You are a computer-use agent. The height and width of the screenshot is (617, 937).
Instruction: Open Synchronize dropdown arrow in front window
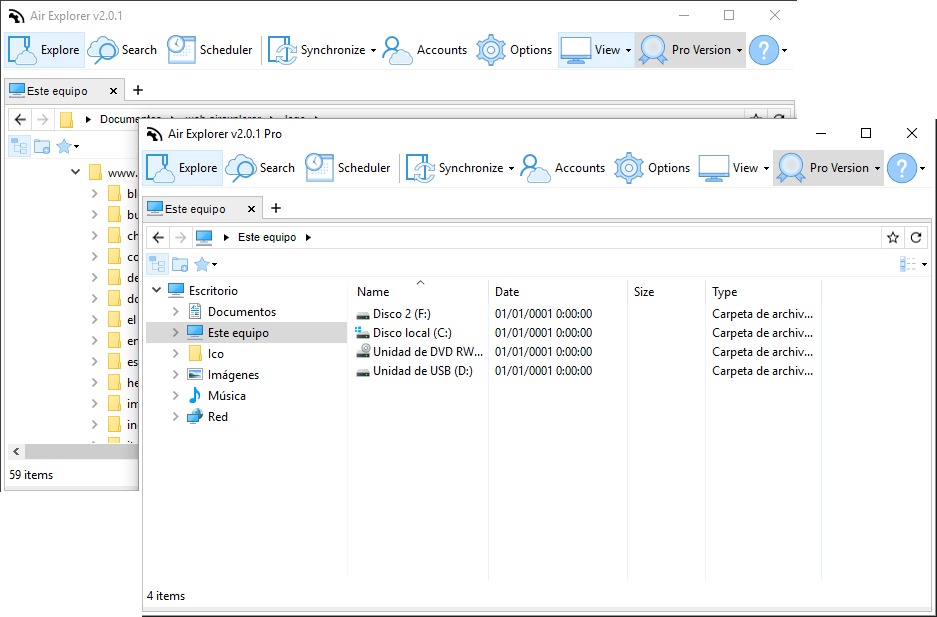click(x=512, y=168)
